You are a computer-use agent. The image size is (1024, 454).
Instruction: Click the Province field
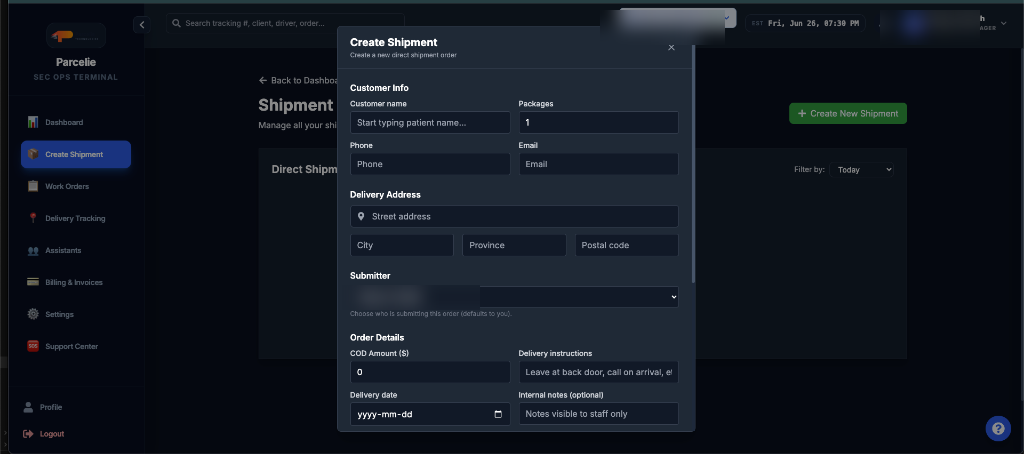514,245
